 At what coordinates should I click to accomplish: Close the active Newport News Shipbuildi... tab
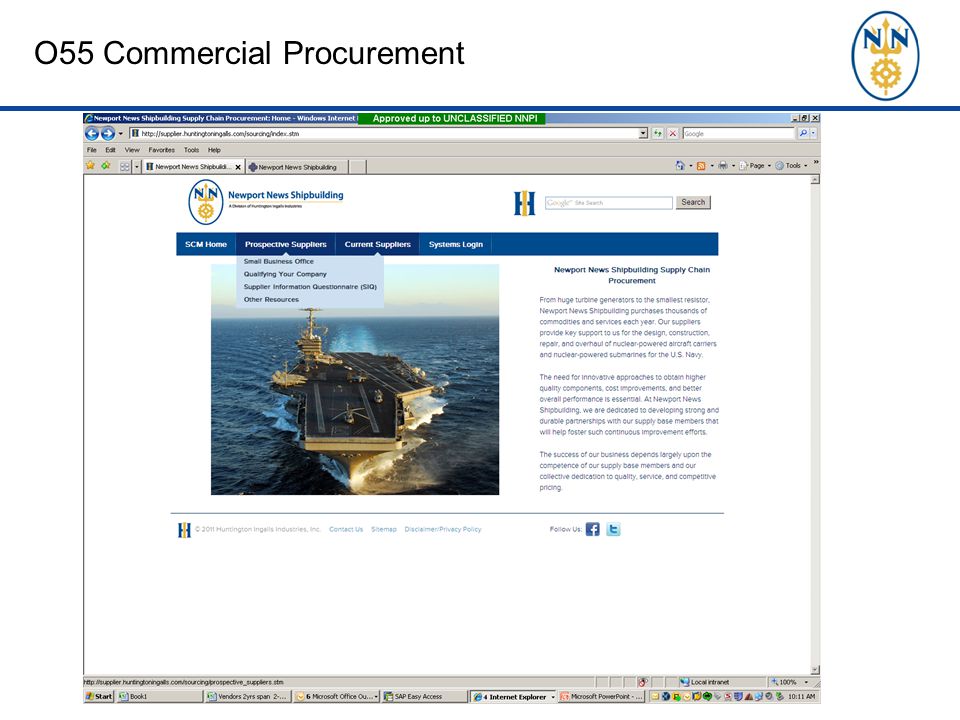click(x=238, y=167)
